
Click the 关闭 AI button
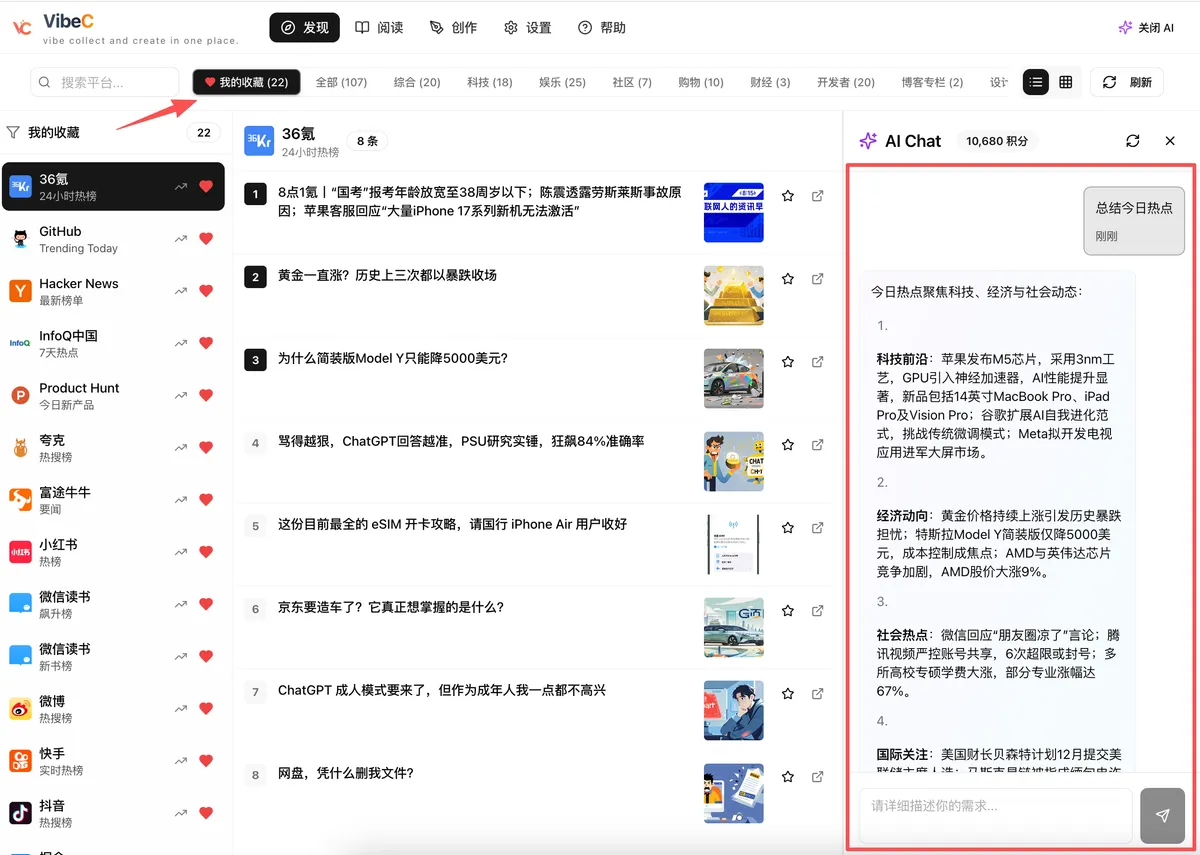coord(1146,28)
